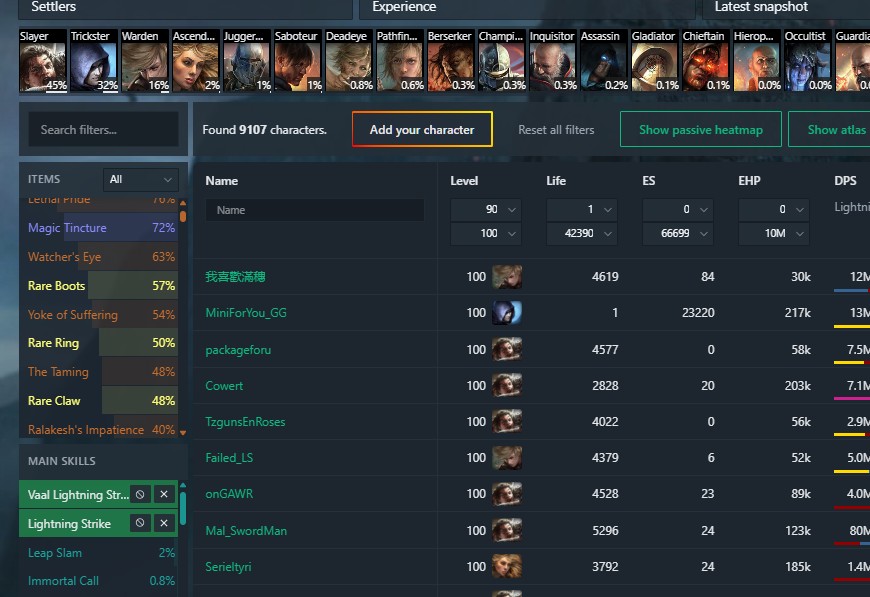
Task: Select the Gladiator ascendancy portrait
Action: point(655,60)
